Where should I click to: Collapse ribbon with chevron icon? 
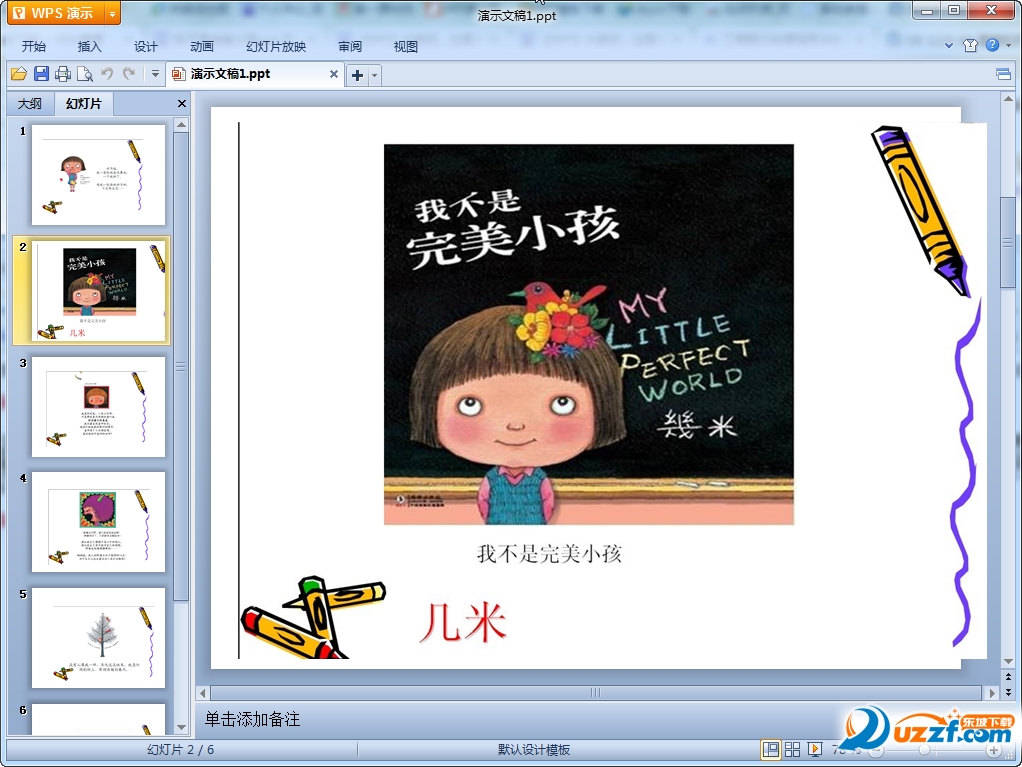click(949, 46)
